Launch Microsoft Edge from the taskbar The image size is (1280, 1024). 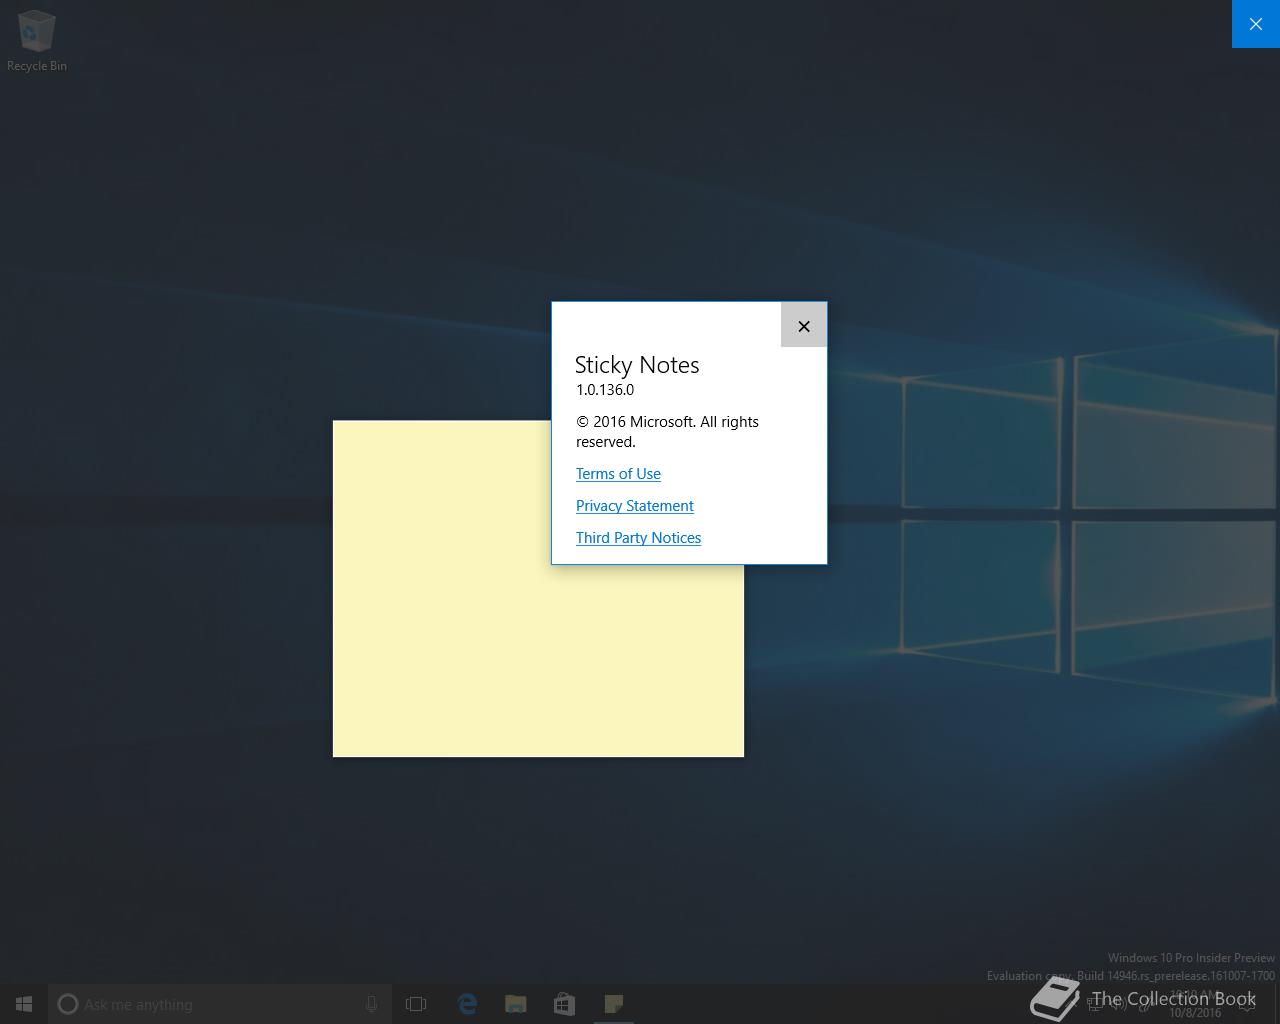(x=467, y=1004)
